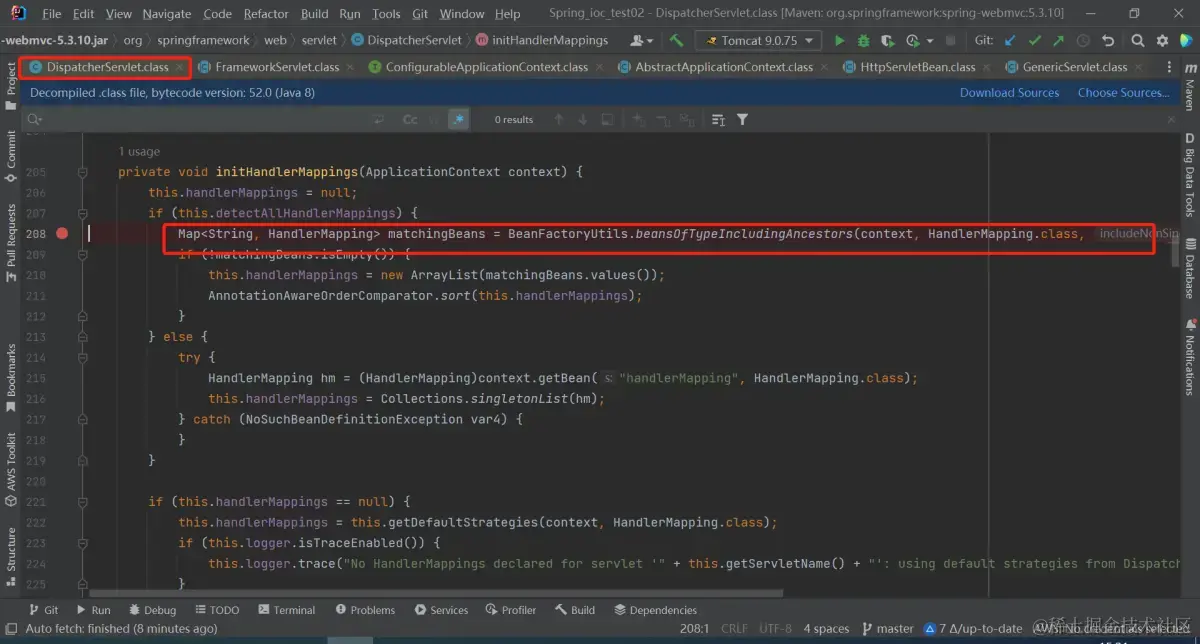
Task: Switch to AbstractApplicationContext.class tab
Action: point(723,67)
